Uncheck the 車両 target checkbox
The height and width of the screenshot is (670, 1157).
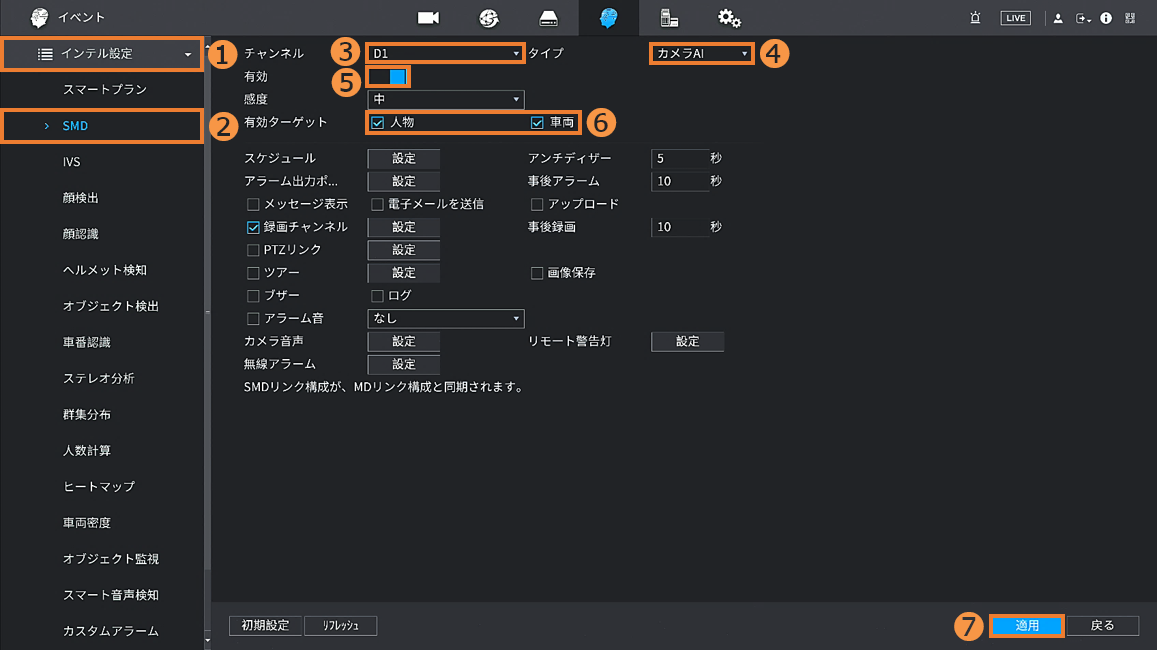pyautogui.click(x=538, y=123)
